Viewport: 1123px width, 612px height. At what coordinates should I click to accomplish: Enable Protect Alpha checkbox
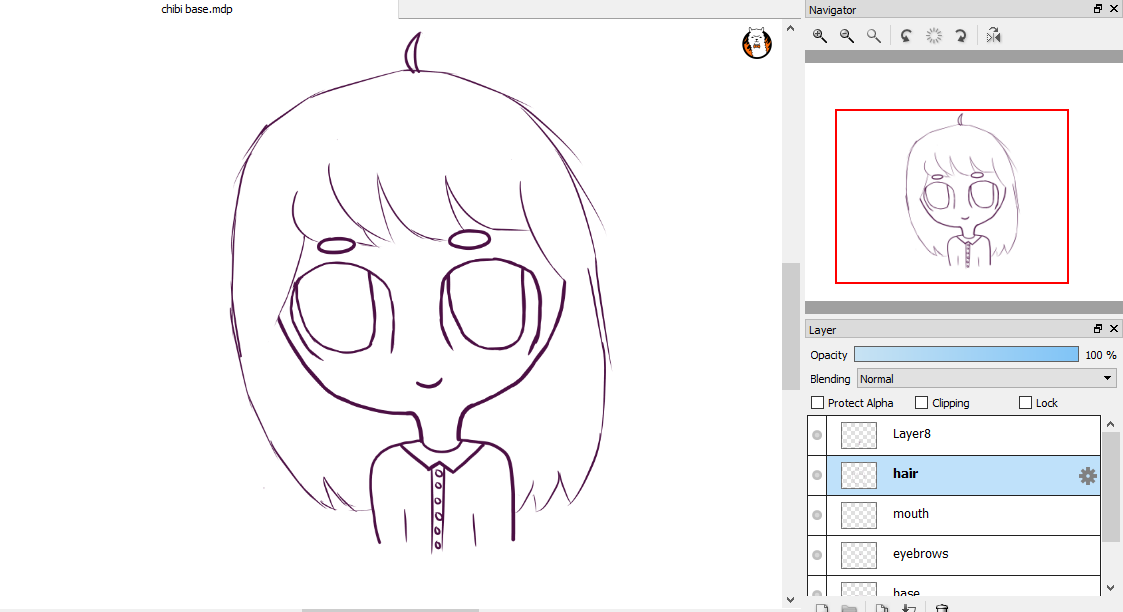coord(817,403)
